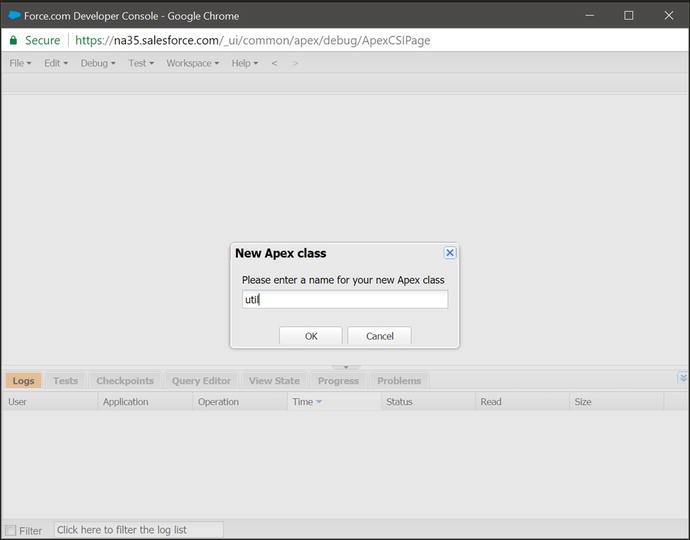Click the secure padlock icon
Screen dimensions: 690x540
click(13, 40)
